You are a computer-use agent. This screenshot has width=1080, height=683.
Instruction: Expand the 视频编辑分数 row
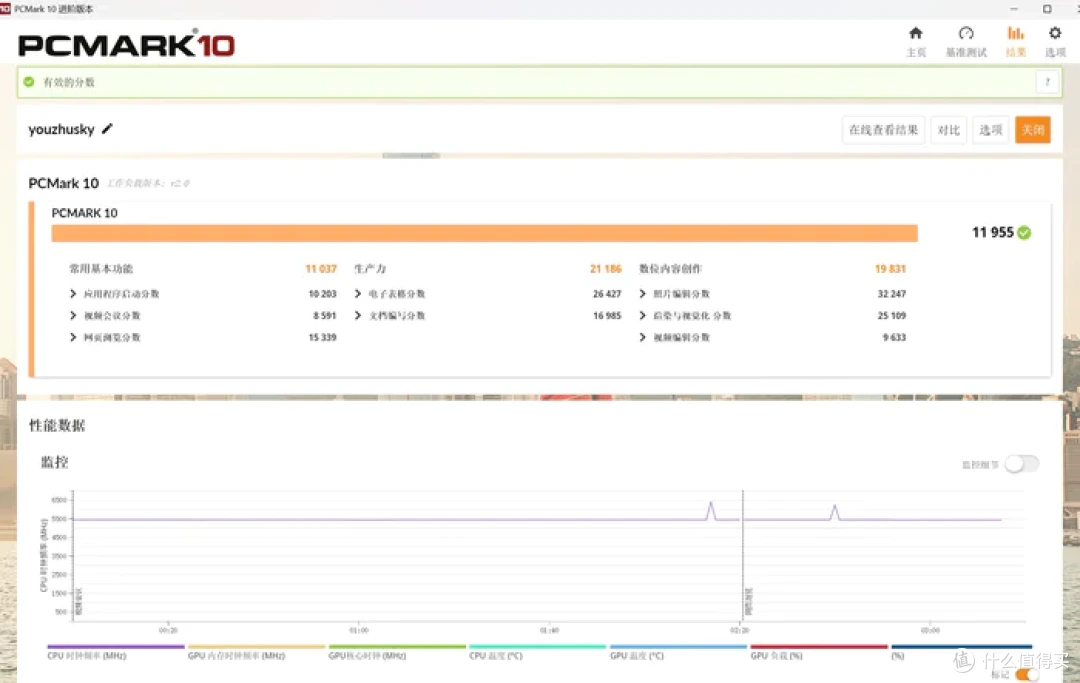pyautogui.click(x=642, y=337)
